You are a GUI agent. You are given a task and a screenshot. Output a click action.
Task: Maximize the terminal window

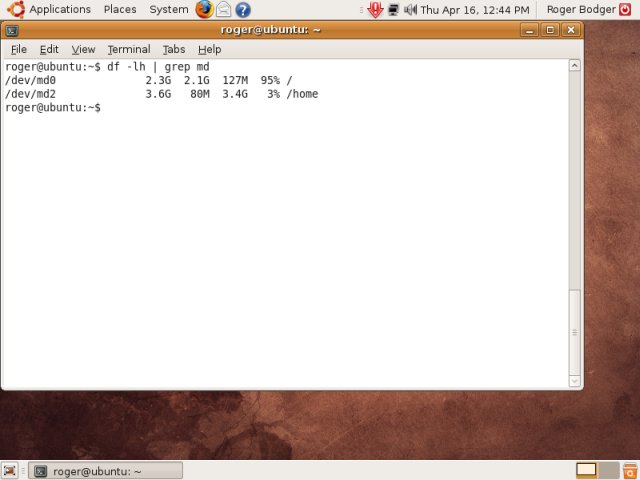pyautogui.click(x=550, y=30)
